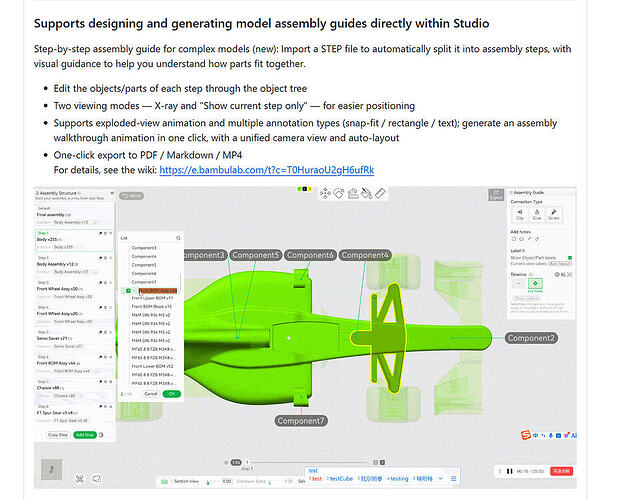Select Component3 in the List
The width and height of the screenshot is (634, 500).
(144, 248)
